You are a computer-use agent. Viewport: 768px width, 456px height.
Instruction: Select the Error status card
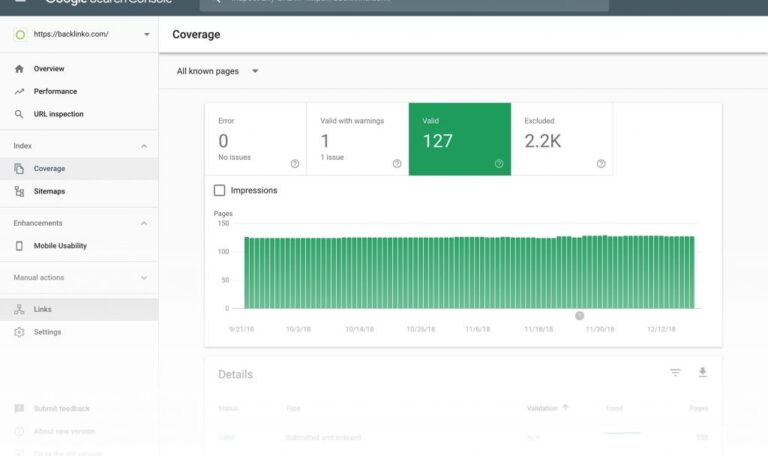point(256,139)
